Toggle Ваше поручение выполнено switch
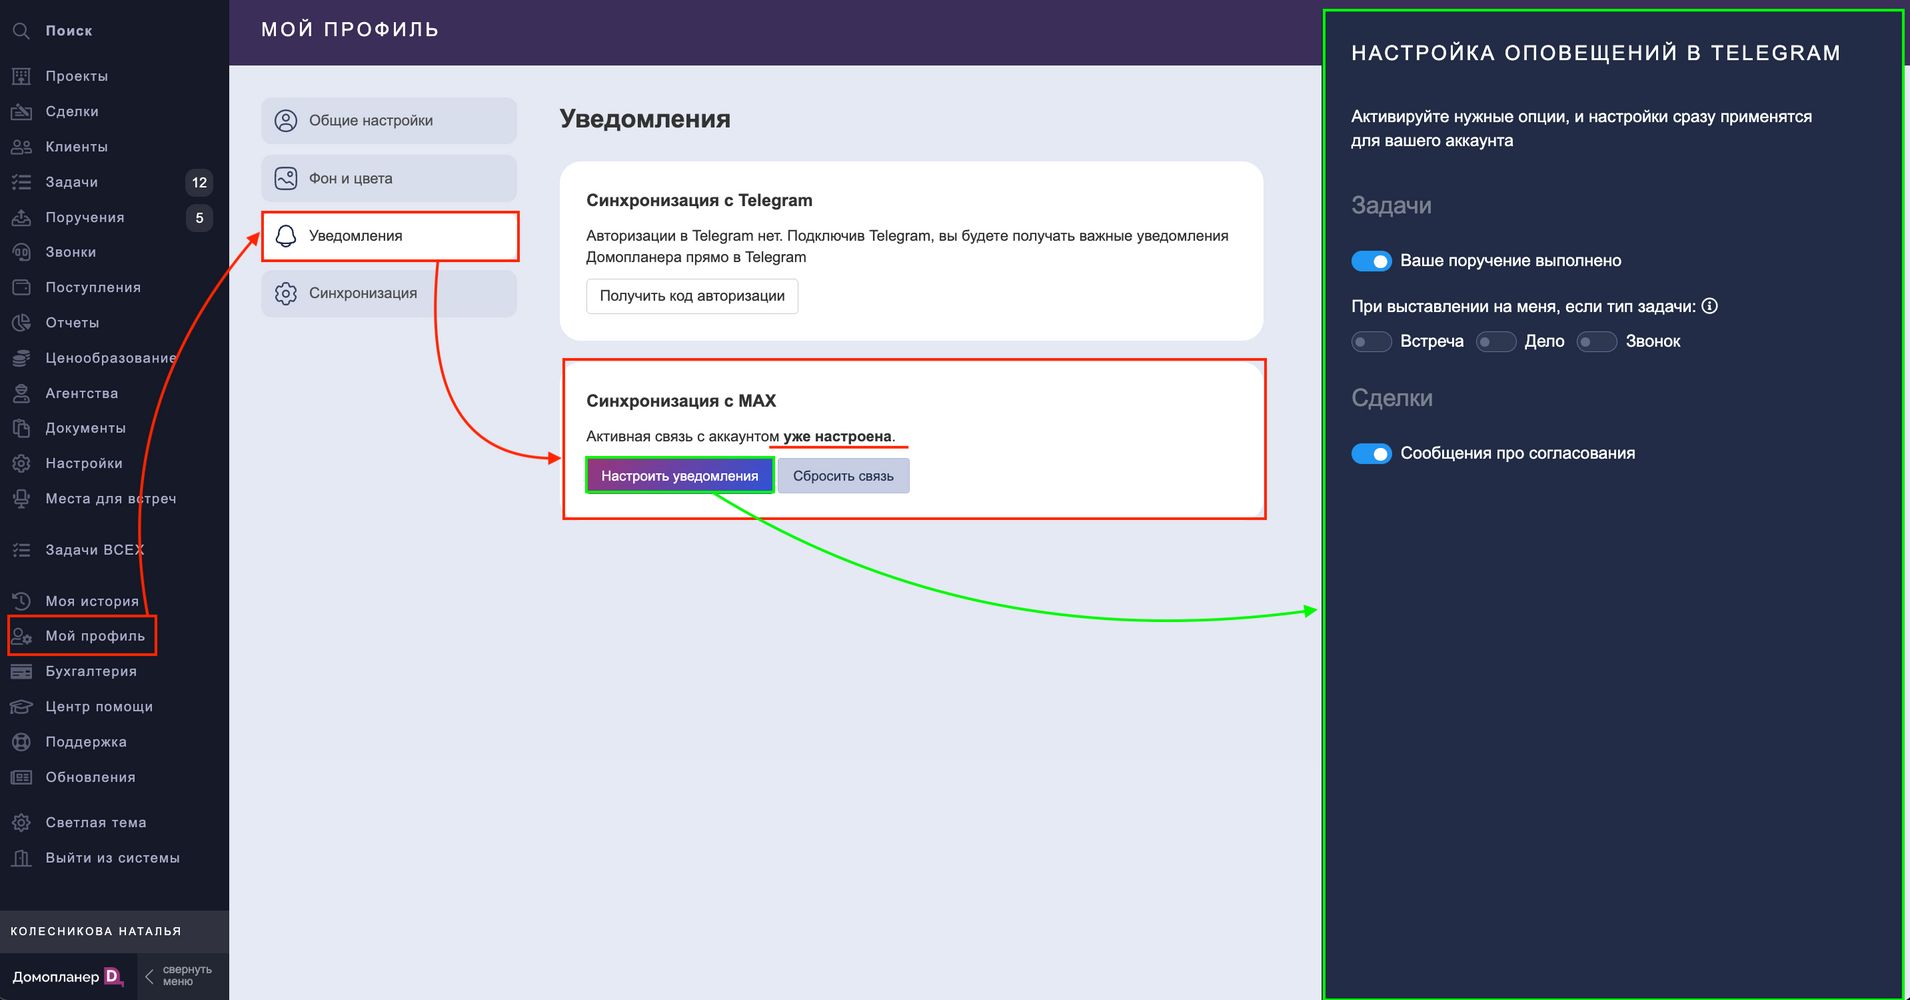Image resolution: width=1910 pixels, height=1000 pixels. 1371,261
